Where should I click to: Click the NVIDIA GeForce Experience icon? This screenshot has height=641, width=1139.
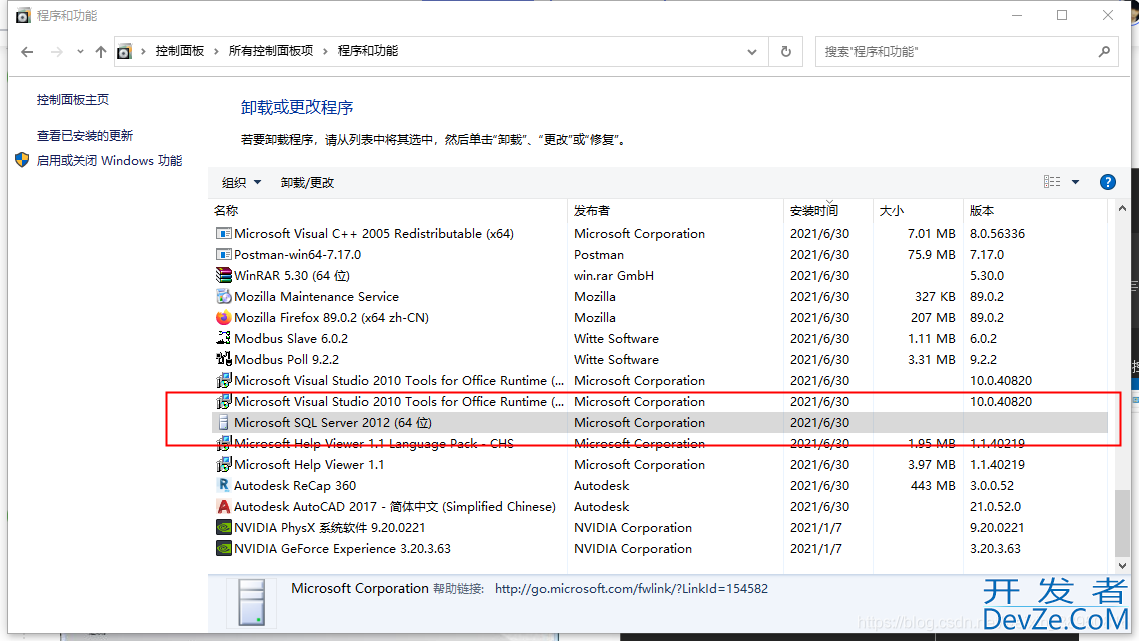pos(224,549)
